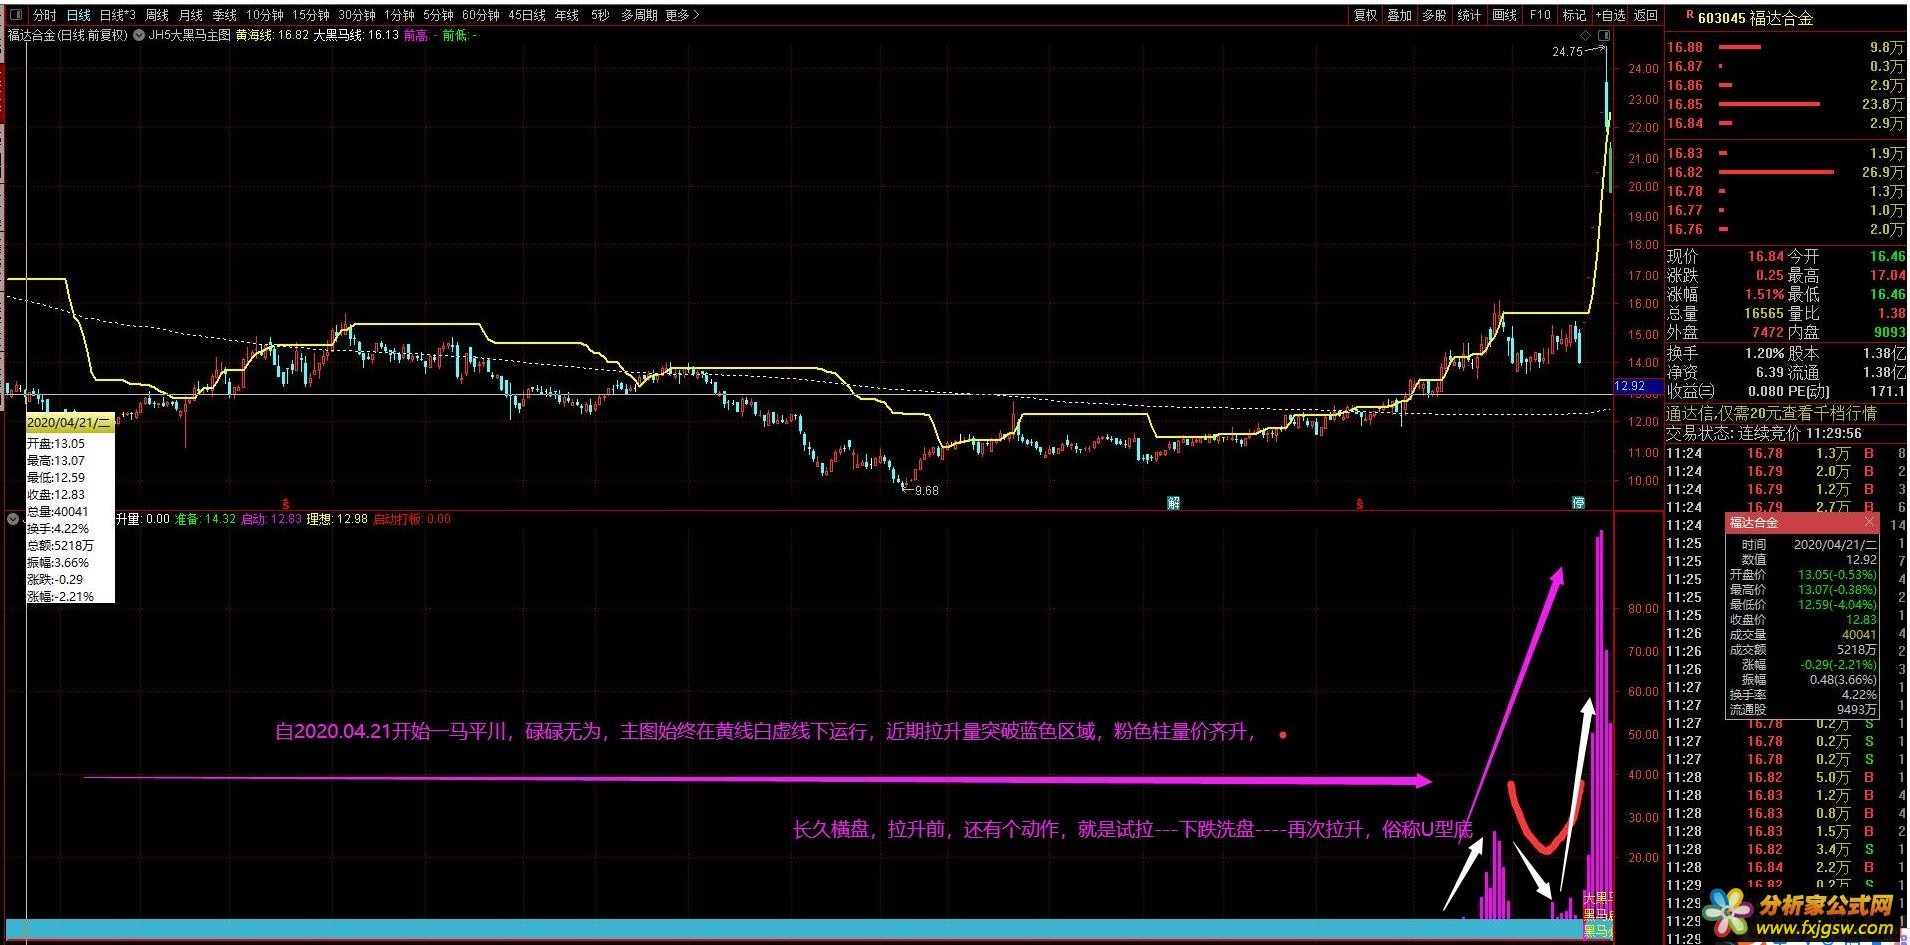1910x945 pixels.
Task: Click the JH5大黑马主图 indicator name
Action: point(190,35)
